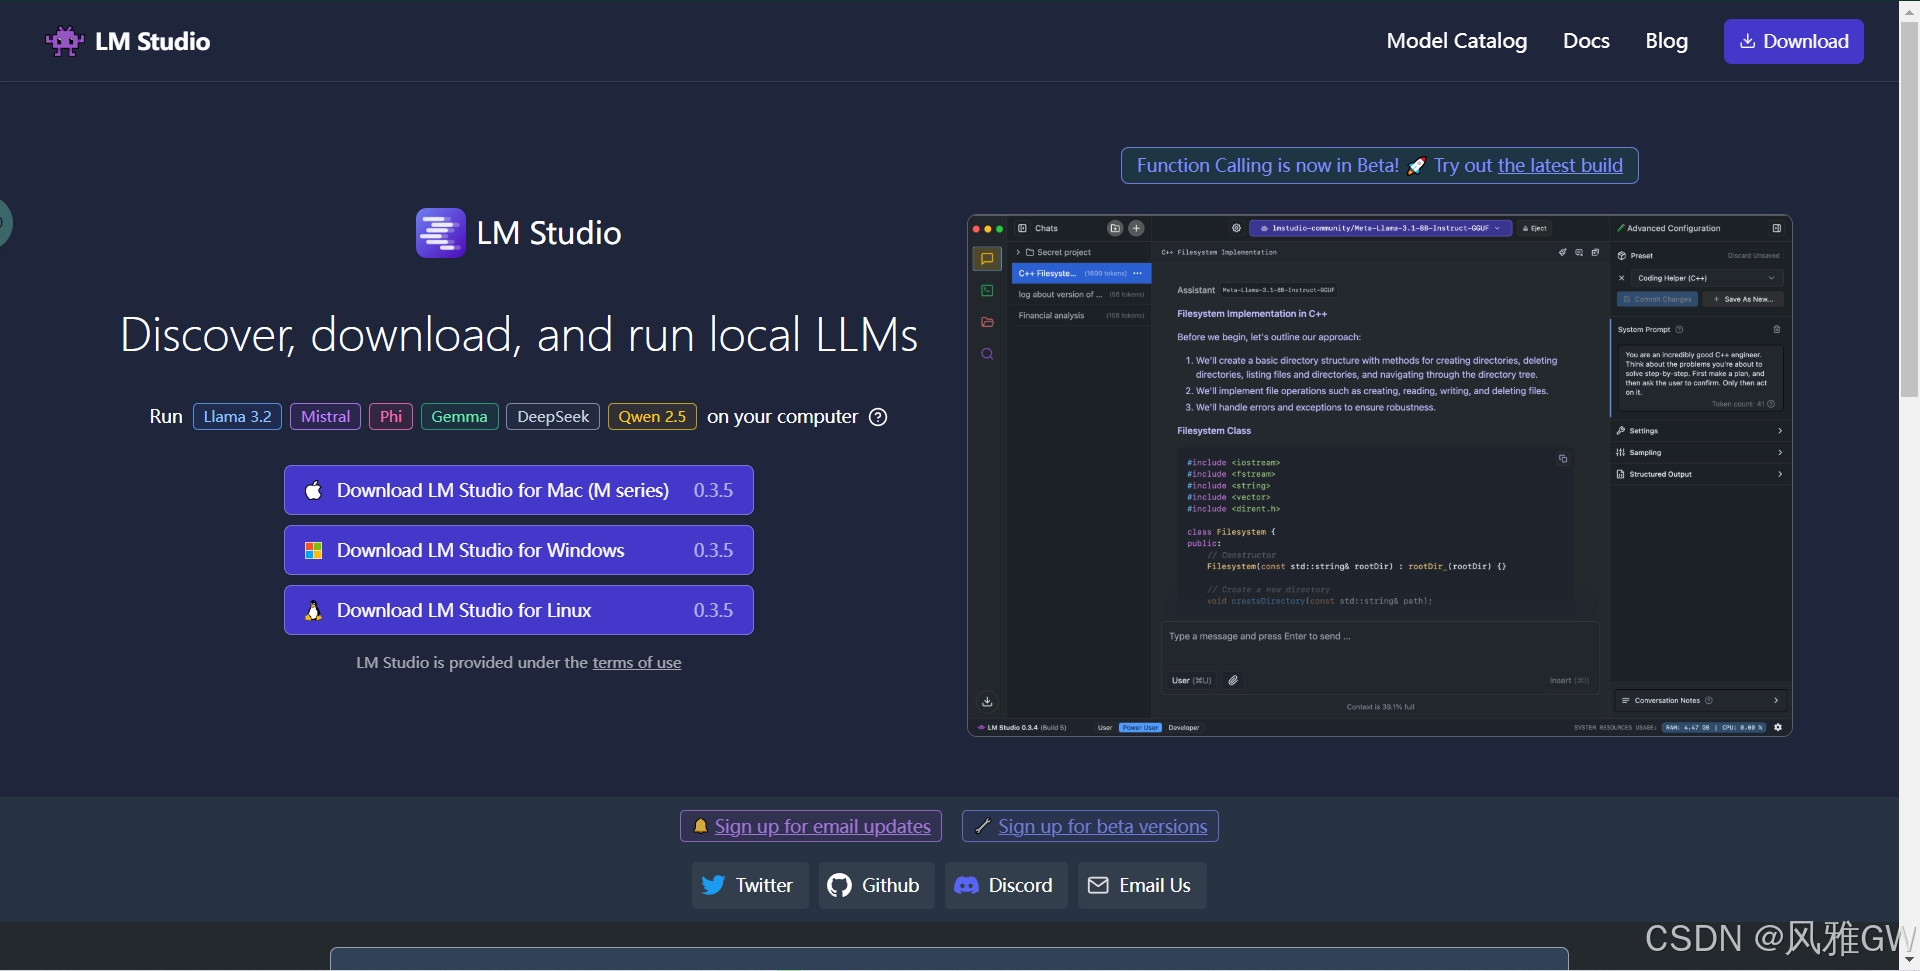Expand the Settings section
The image size is (1920, 971).
pyautogui.click(x=1699, y=431)
